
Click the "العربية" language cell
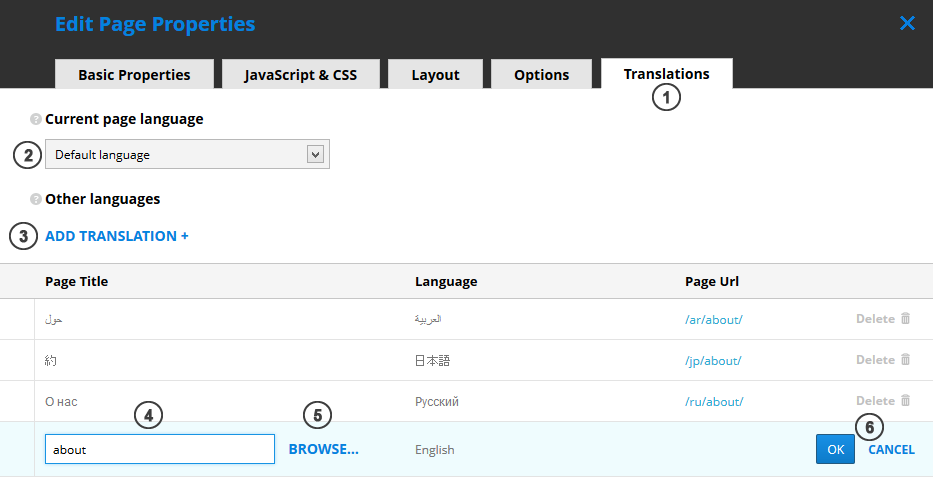pyautogui.click(x=428, y=319)
